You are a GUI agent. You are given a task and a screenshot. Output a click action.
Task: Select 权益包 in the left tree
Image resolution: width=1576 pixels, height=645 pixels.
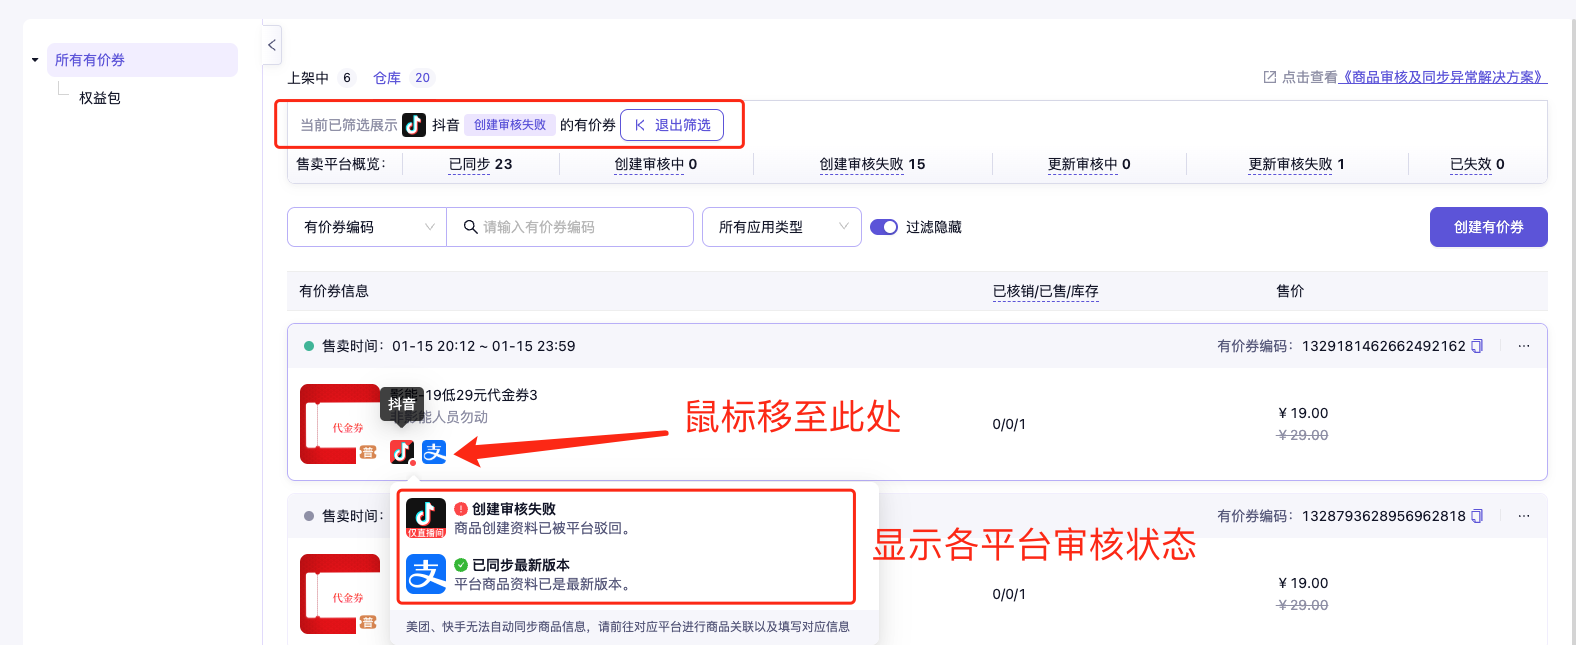point(100,98)
